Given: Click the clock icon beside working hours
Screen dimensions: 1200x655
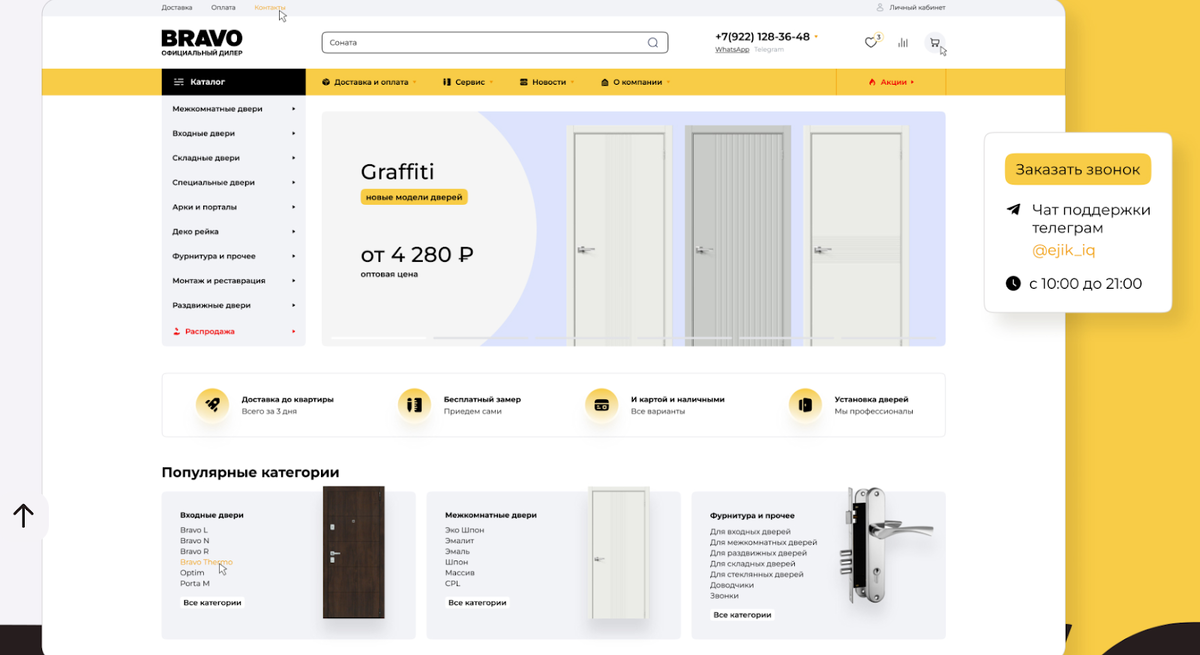Looking at the screenshot, I should tap(1014, 283).
